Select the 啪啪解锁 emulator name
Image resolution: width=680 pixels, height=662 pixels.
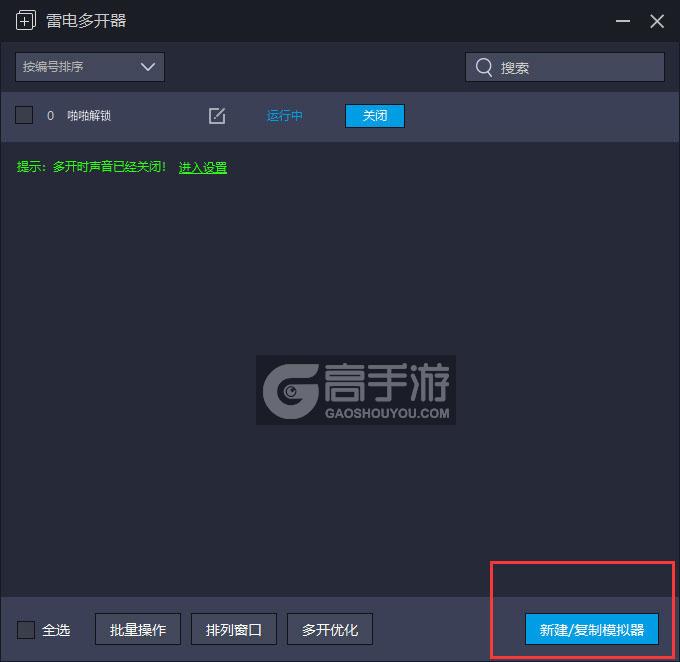pyautogui.click(x=89, y=115)
